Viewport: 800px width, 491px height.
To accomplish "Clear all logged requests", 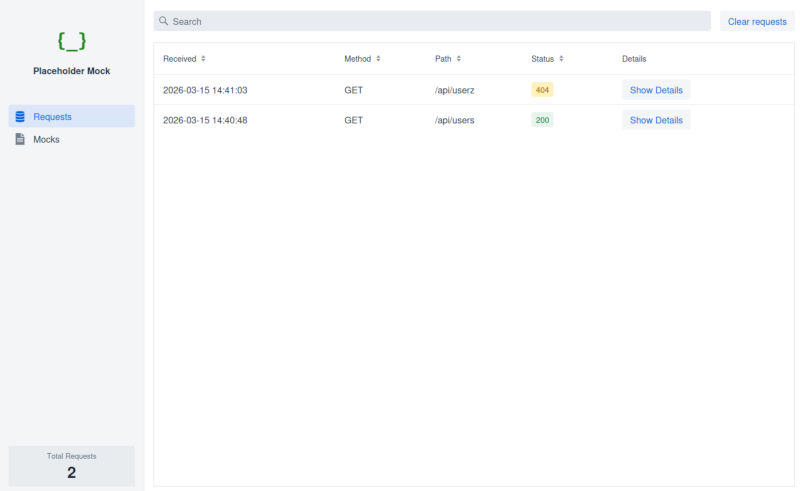I will pos(757,21).
